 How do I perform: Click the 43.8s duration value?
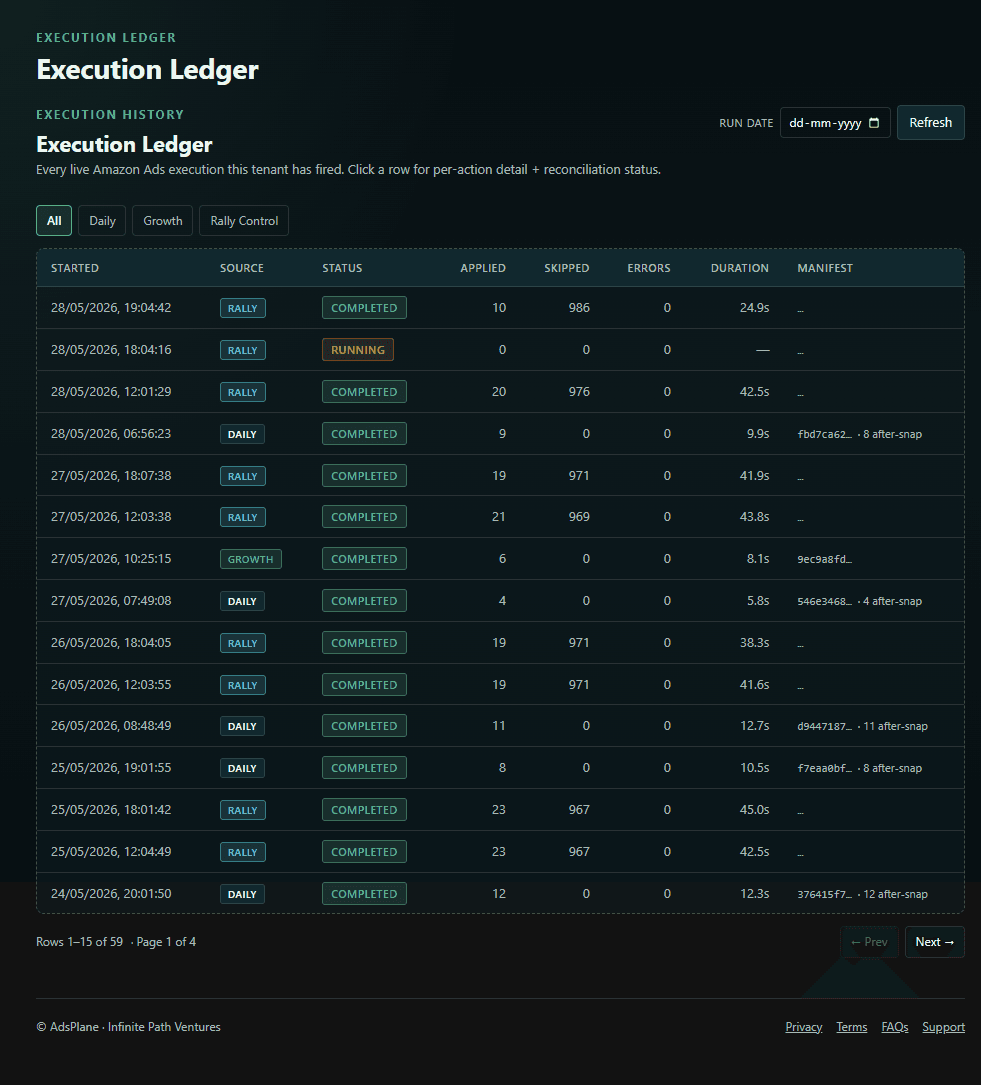[754, 517]
